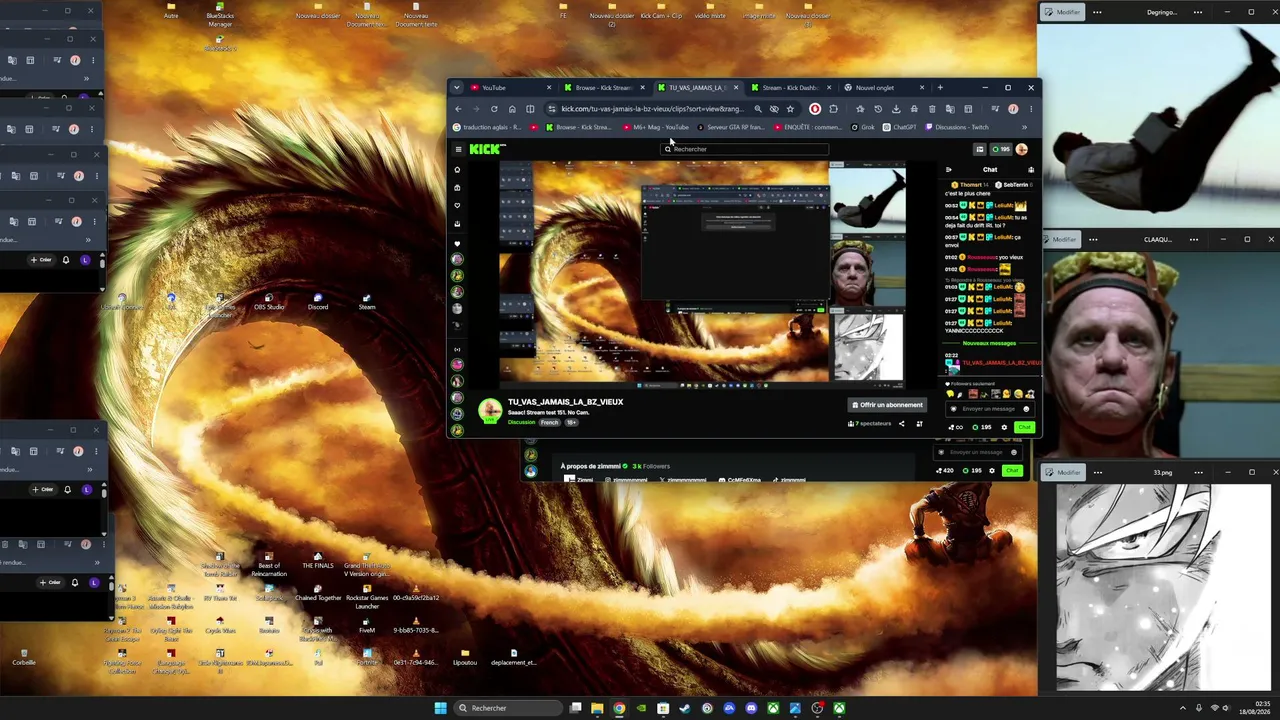Open more options in the Degringo window
Viewport: 1280px width, 720px height.
pos(1097,12)
